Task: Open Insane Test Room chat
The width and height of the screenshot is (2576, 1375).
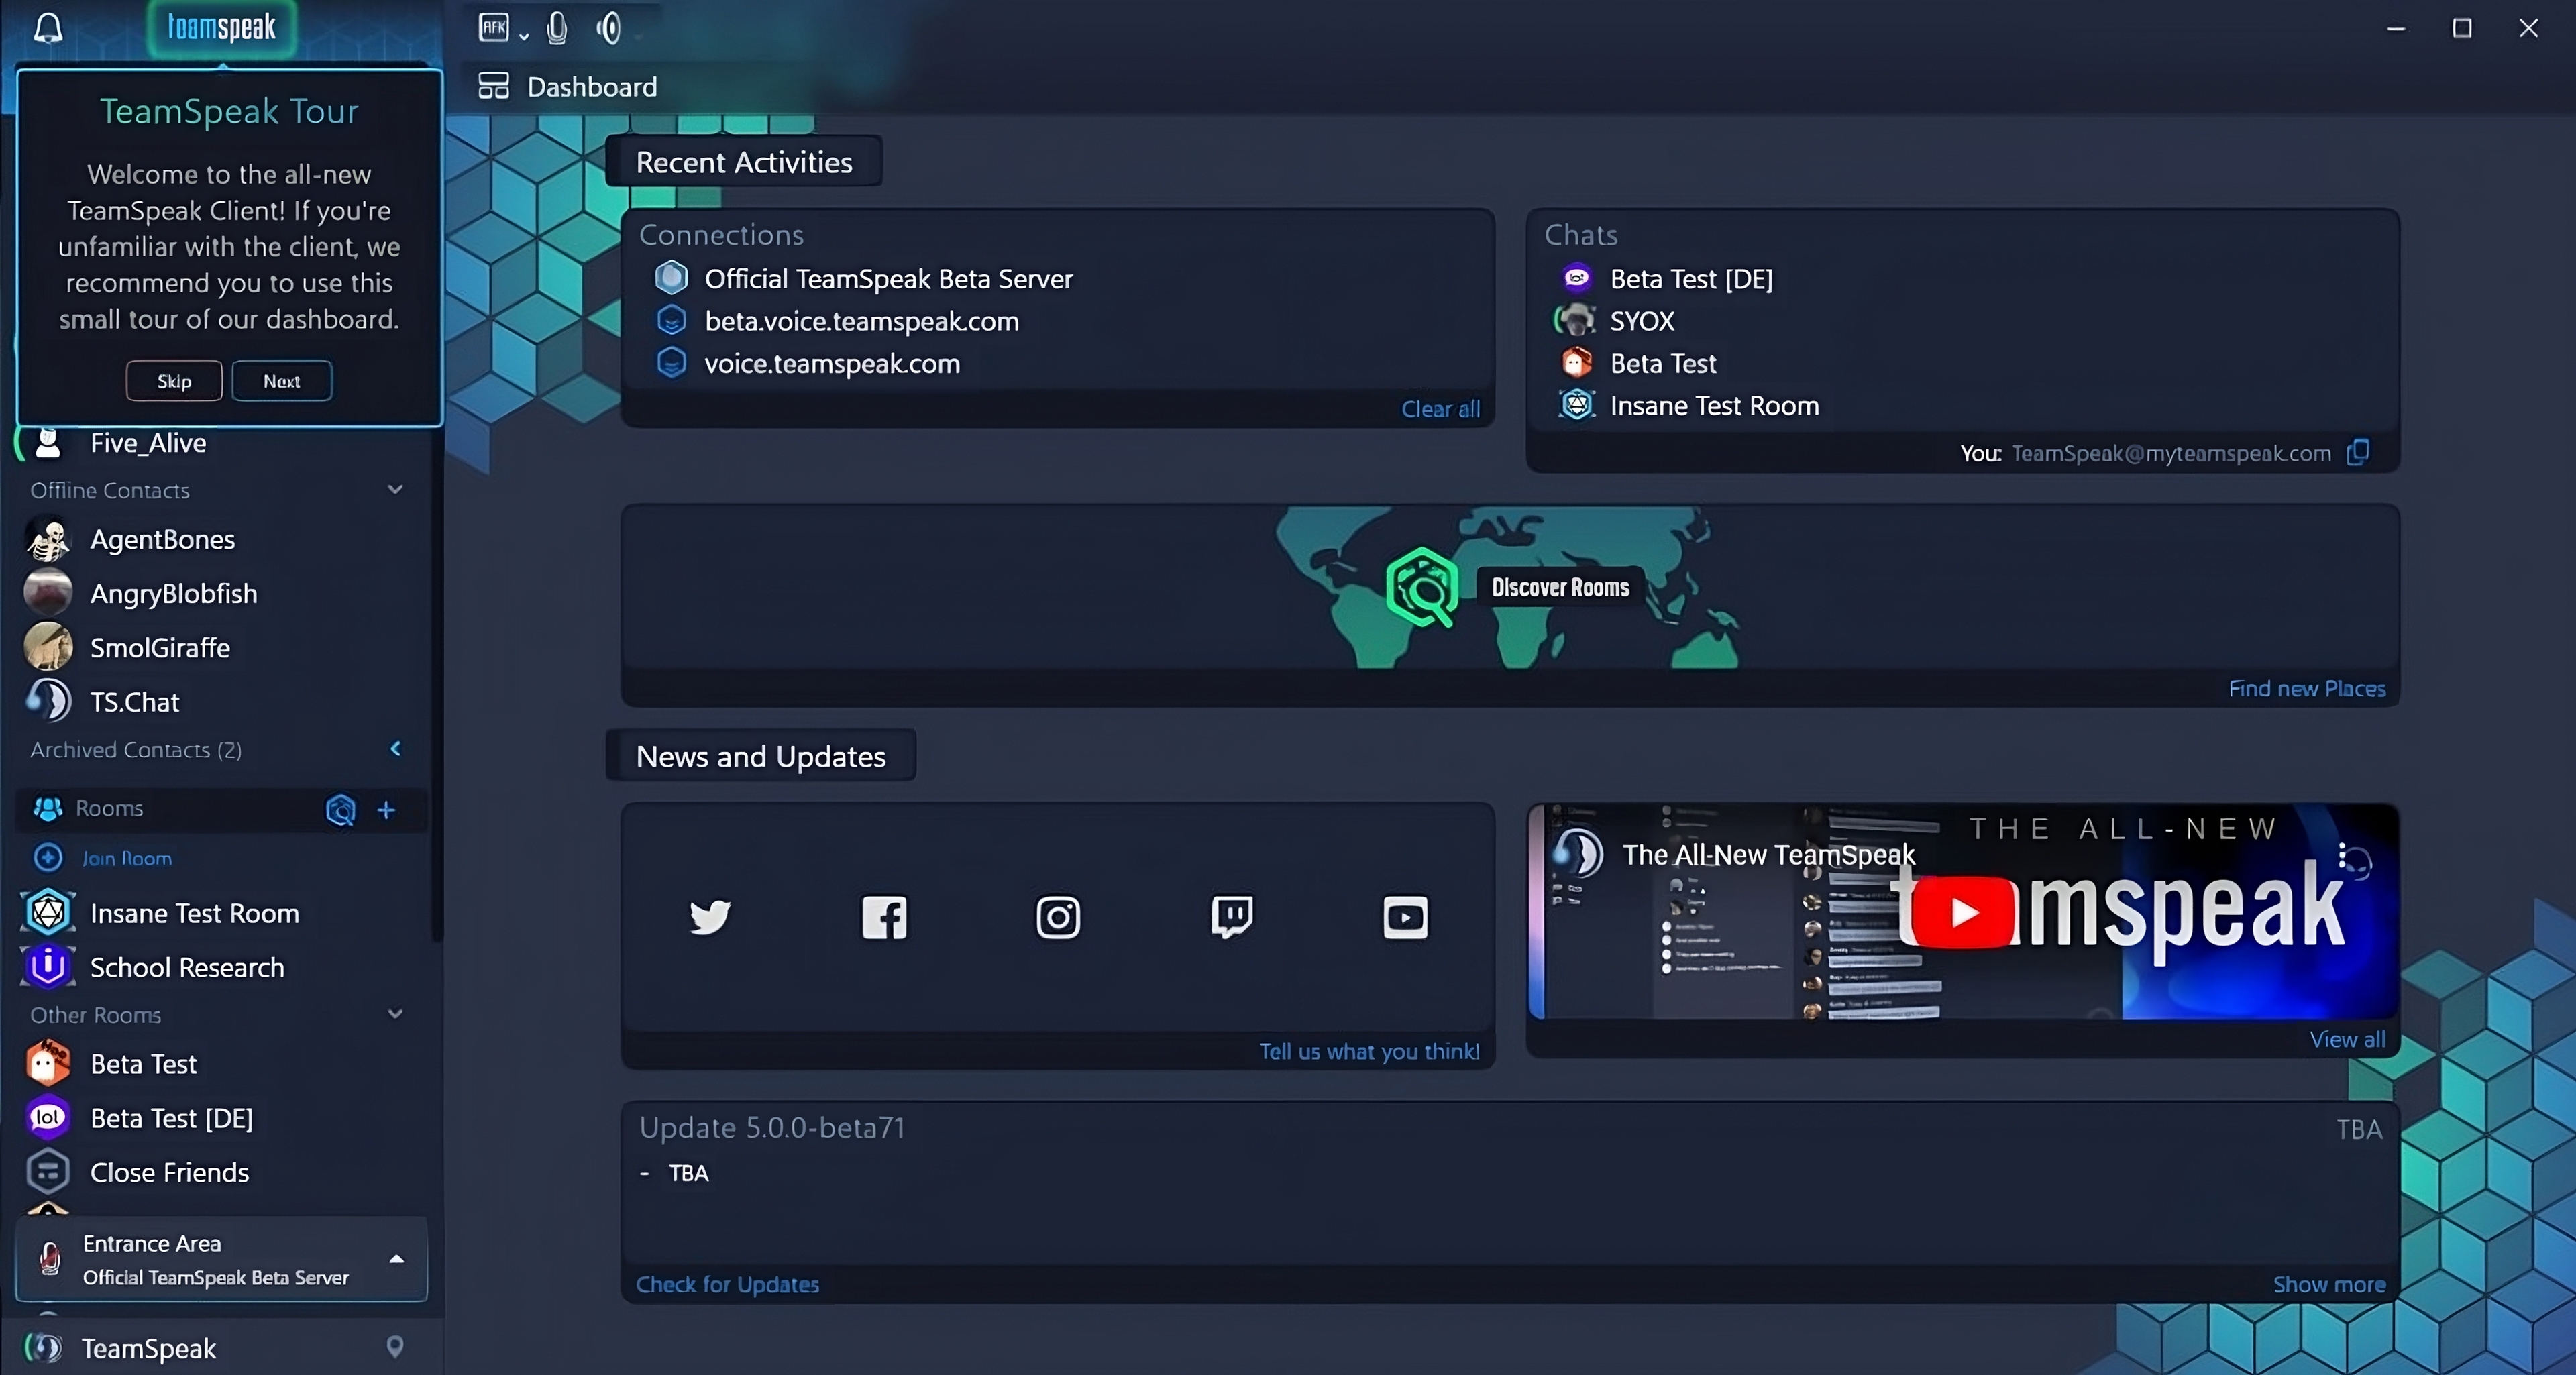Action: pyautogui.click(x=1713, y=406)
